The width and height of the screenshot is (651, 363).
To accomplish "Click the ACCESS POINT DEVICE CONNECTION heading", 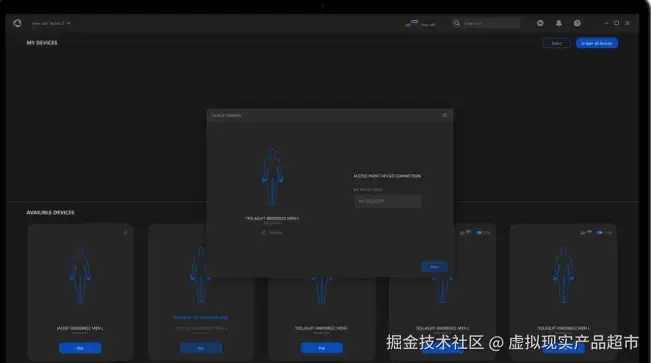I will coord(387,176).
